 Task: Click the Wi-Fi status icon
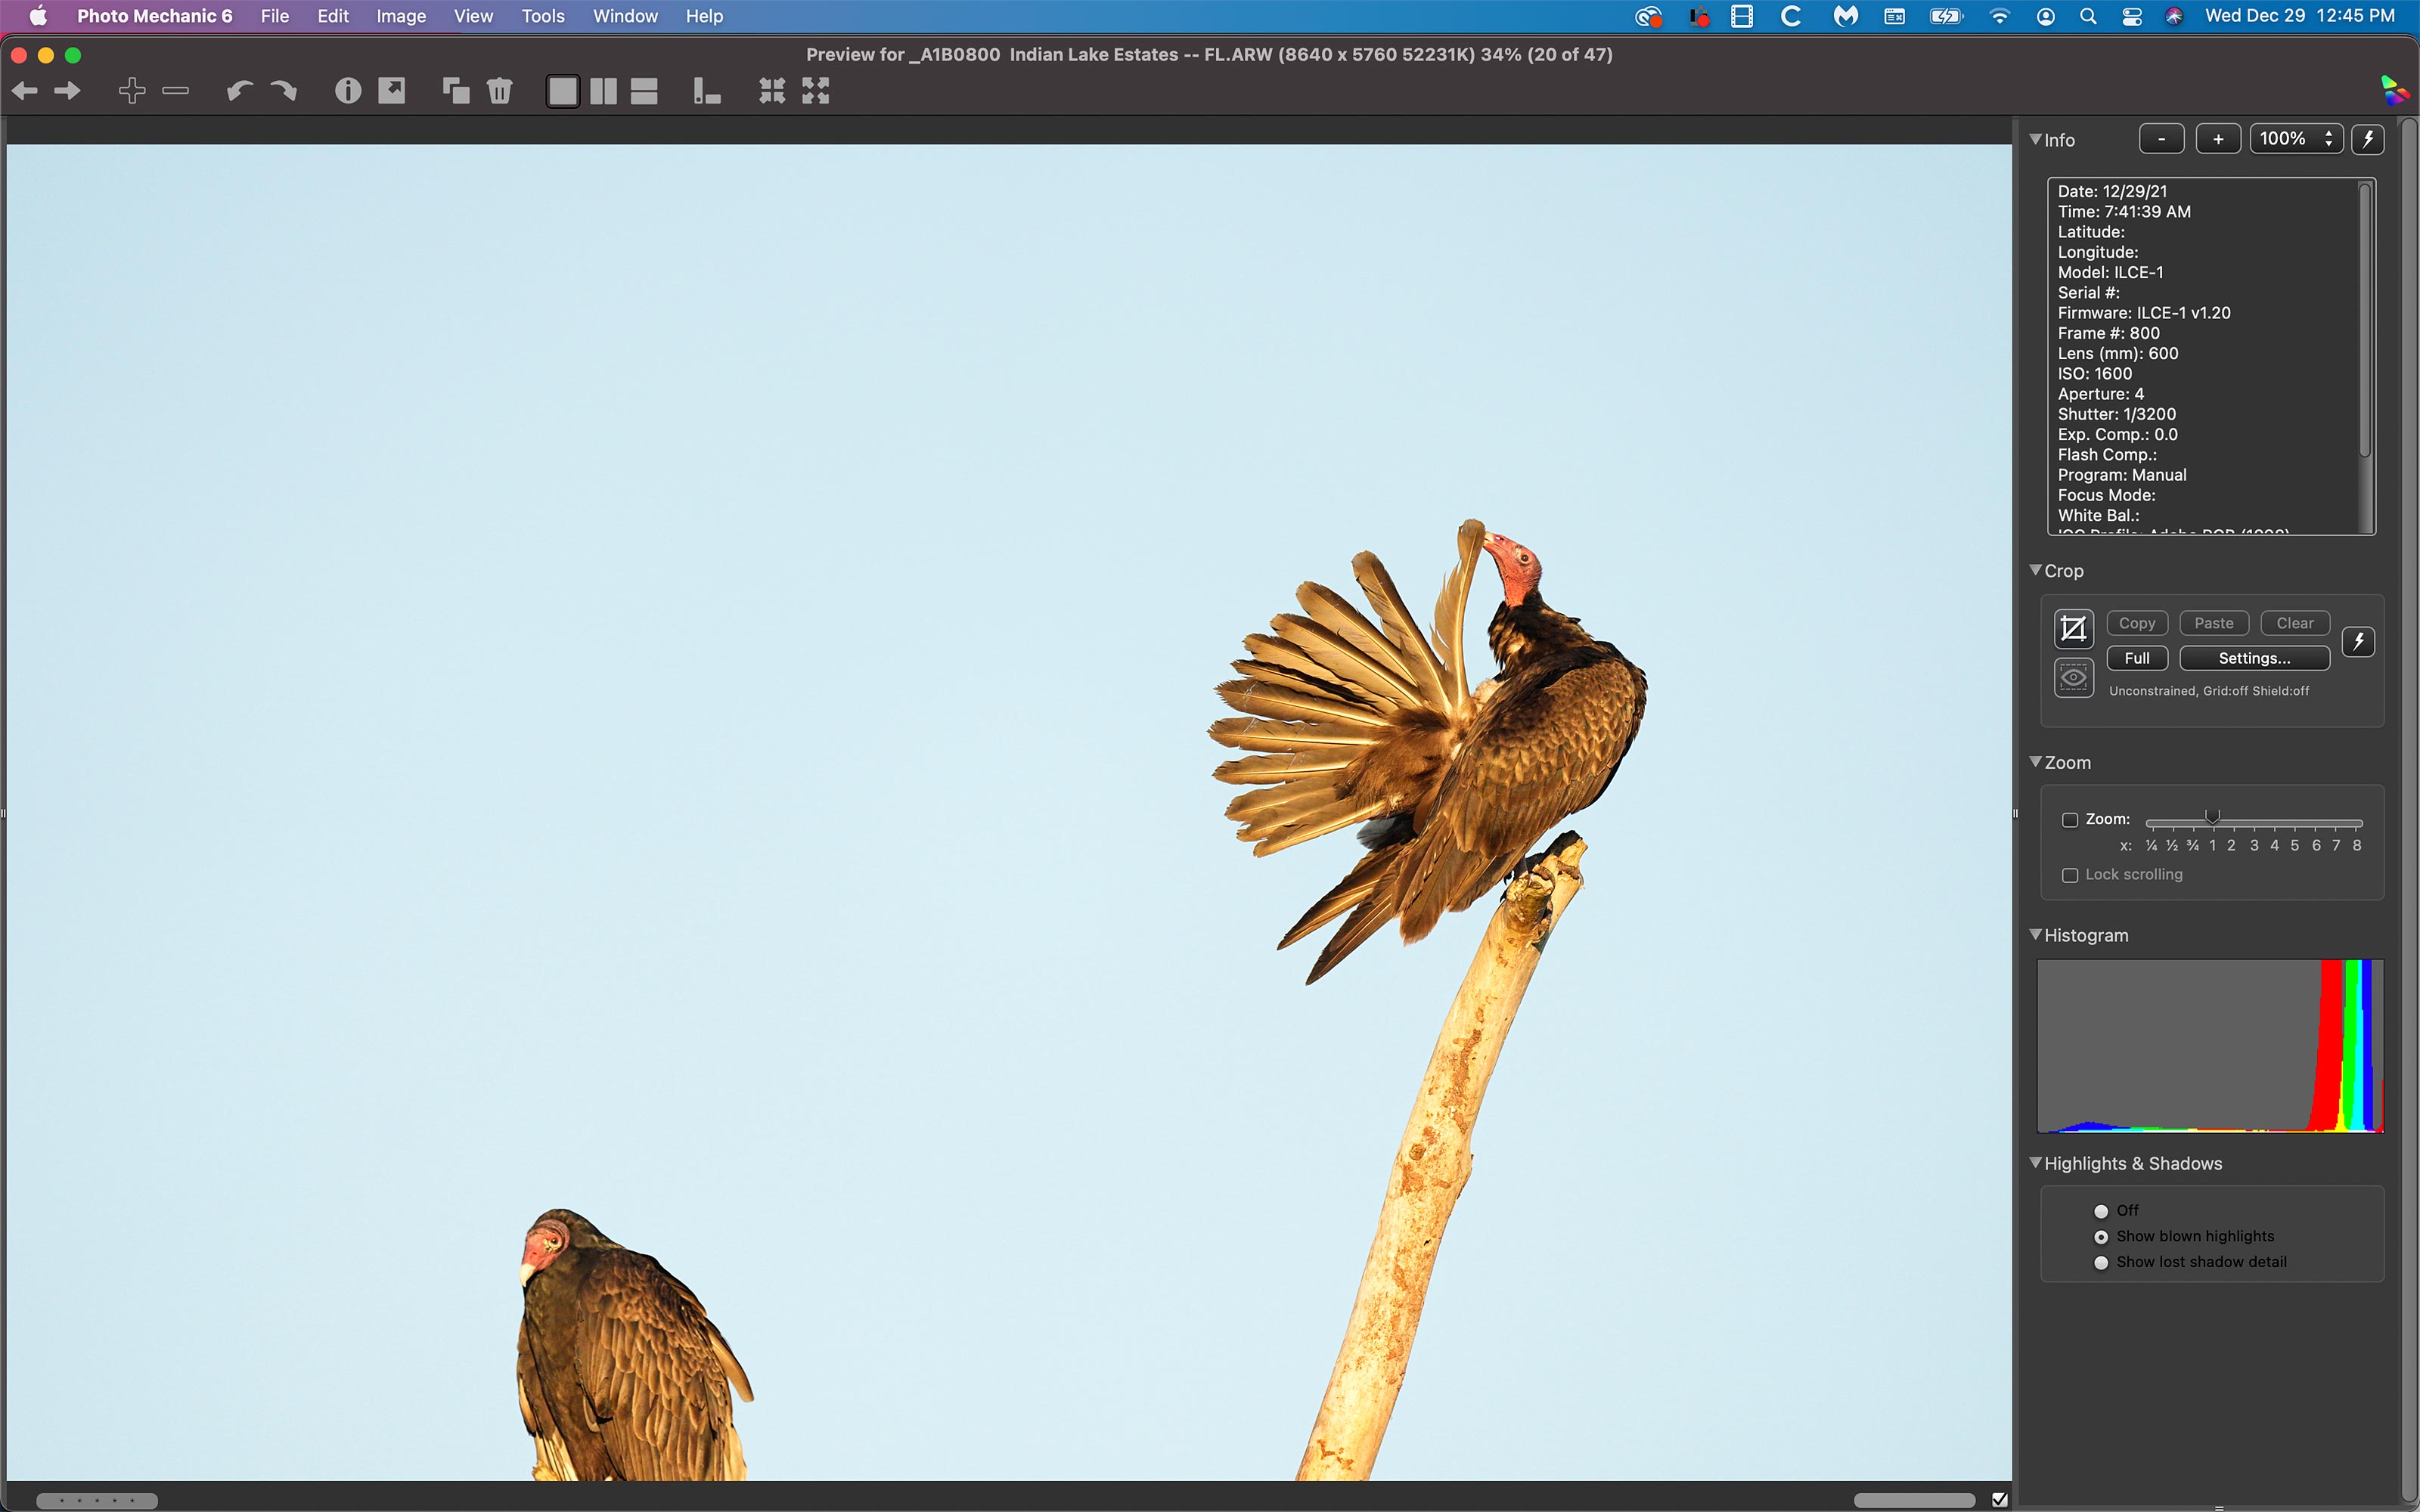(1999, 16)
